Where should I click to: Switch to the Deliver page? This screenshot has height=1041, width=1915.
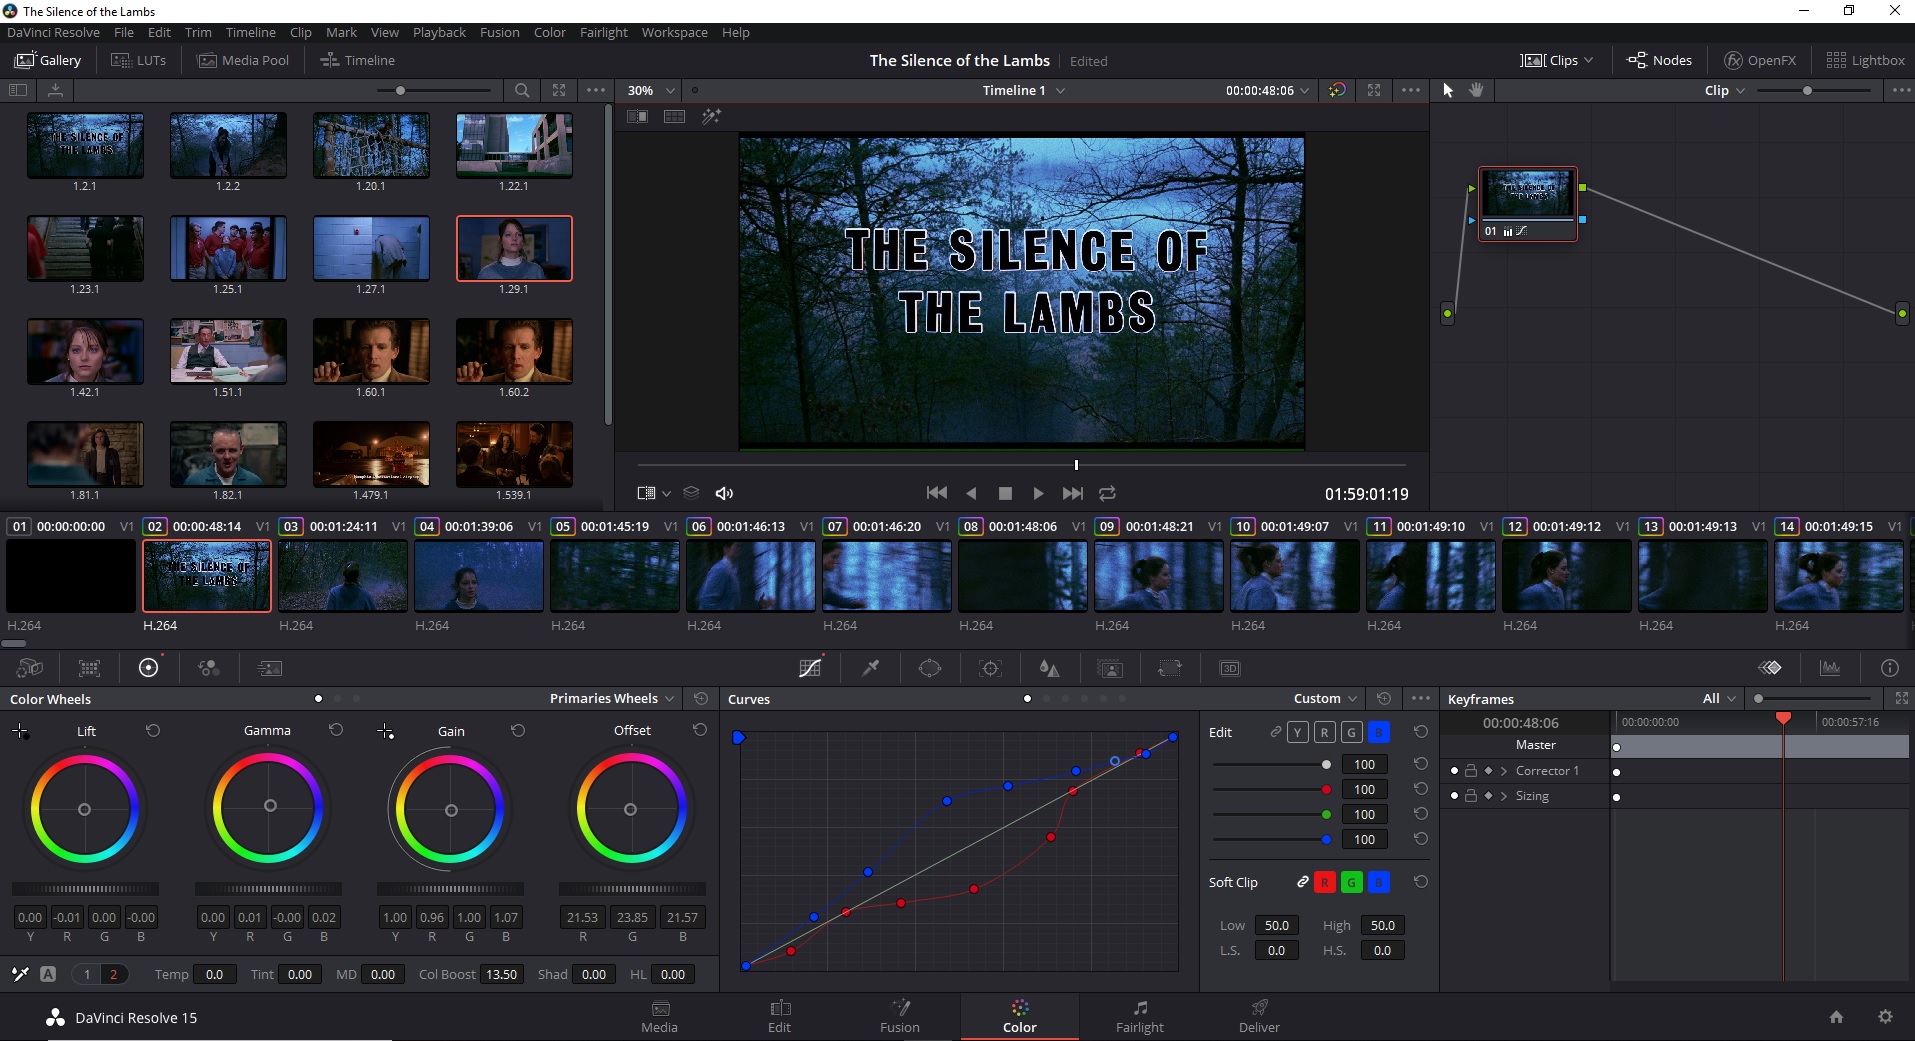click(1259, 1016)
